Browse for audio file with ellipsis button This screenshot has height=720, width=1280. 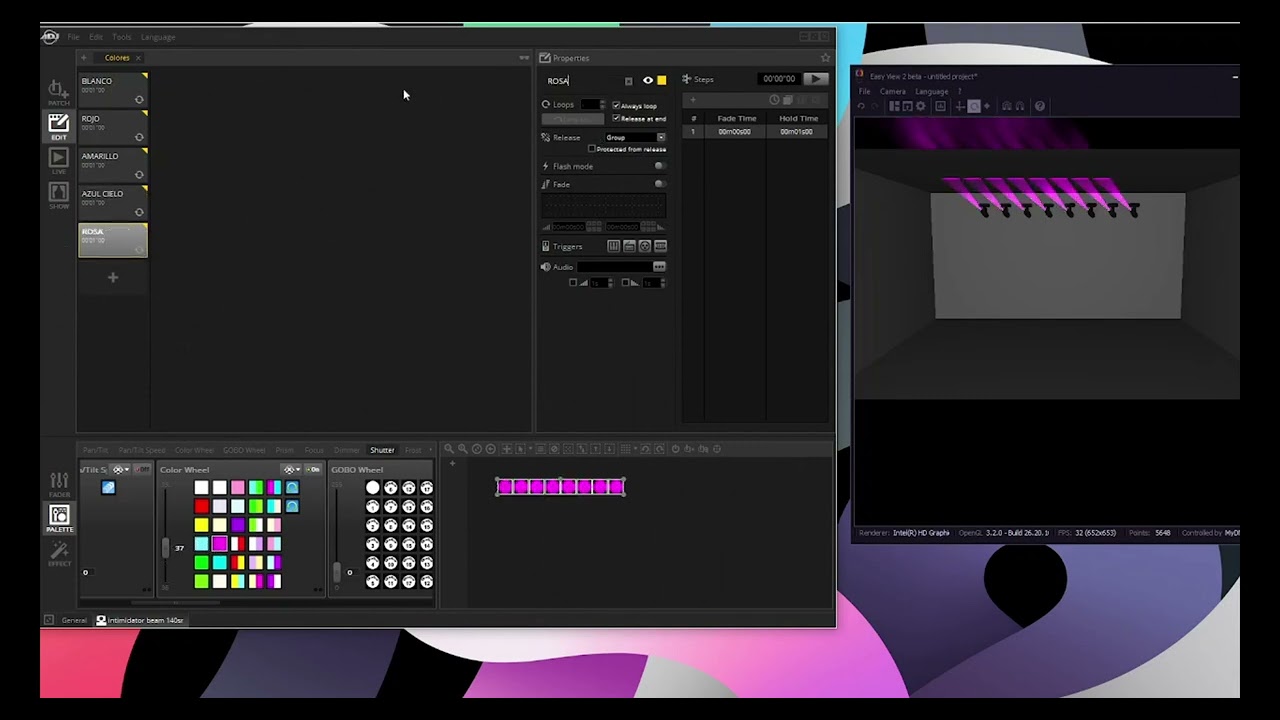click(x=659, y=267)
